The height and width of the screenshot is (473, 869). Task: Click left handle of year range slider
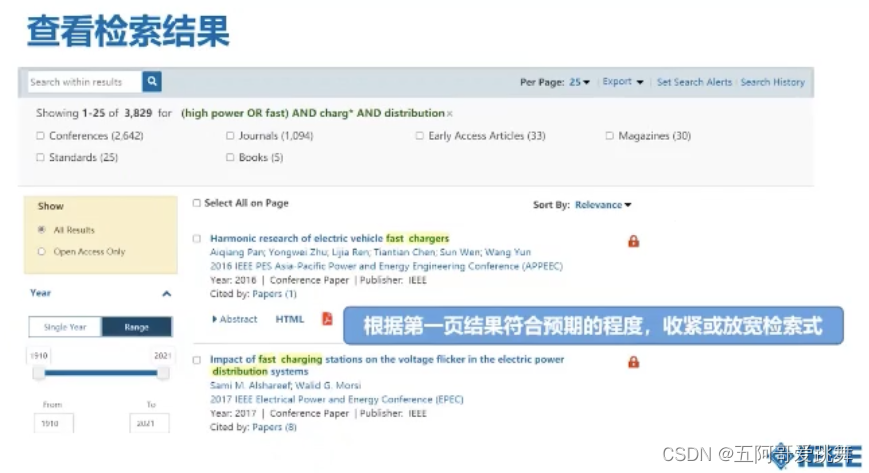39,373
